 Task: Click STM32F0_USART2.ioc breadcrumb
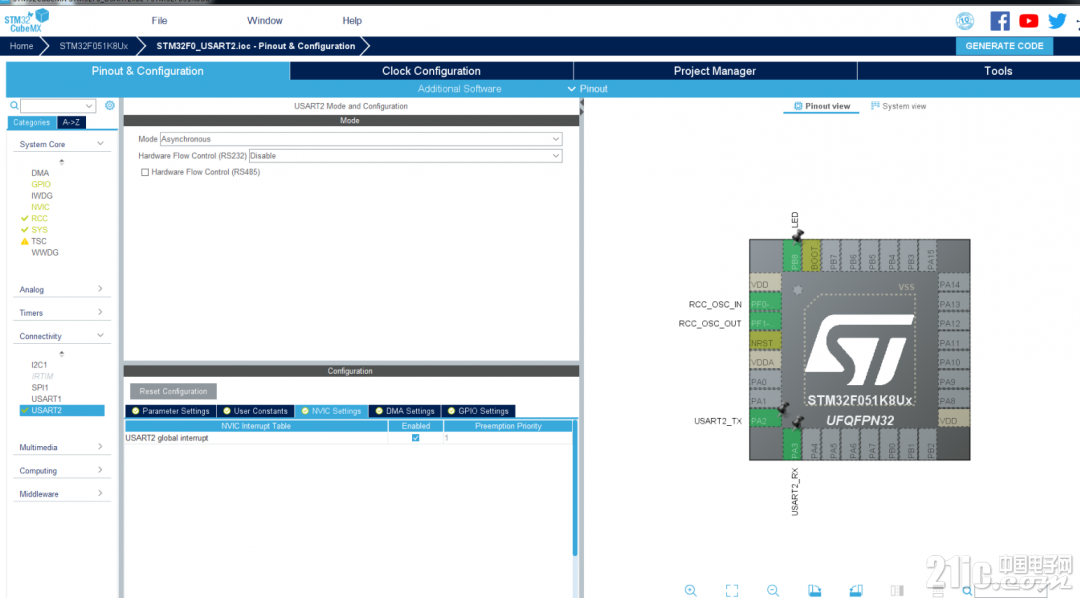click(256, 46)
